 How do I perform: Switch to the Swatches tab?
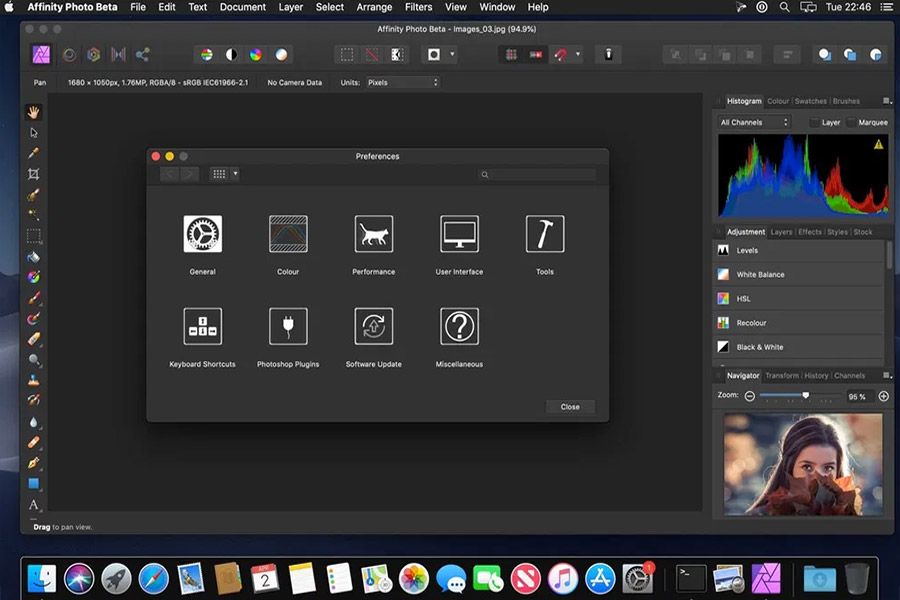point(810,101)
